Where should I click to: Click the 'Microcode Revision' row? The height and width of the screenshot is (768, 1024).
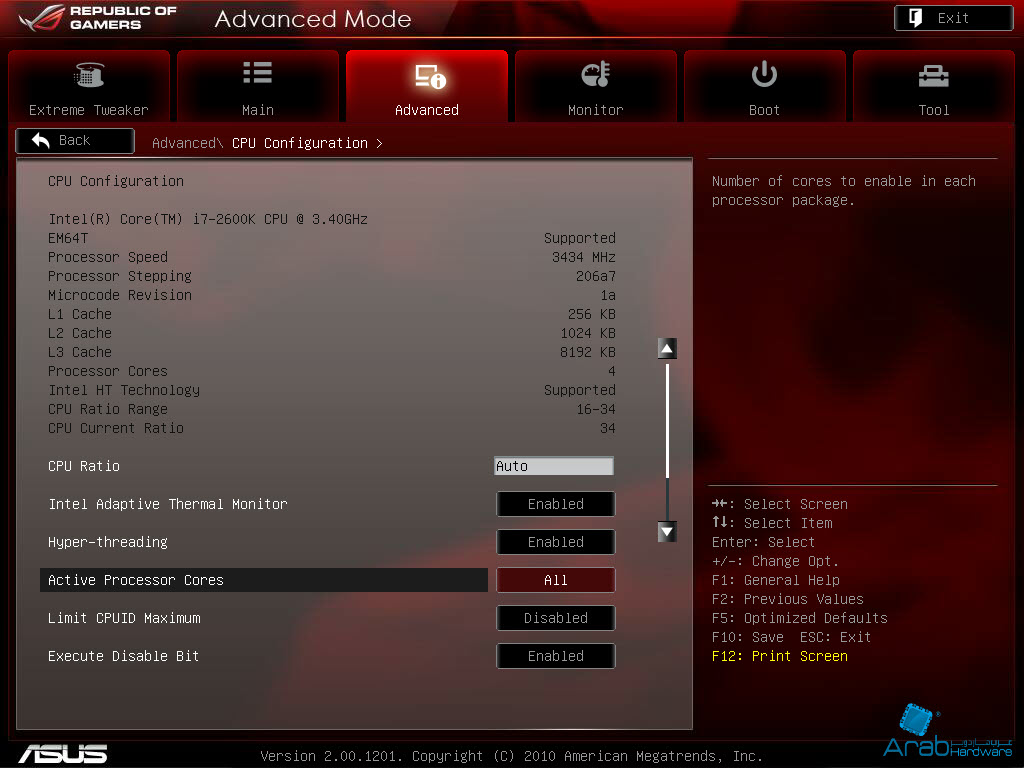coord(332,295)
